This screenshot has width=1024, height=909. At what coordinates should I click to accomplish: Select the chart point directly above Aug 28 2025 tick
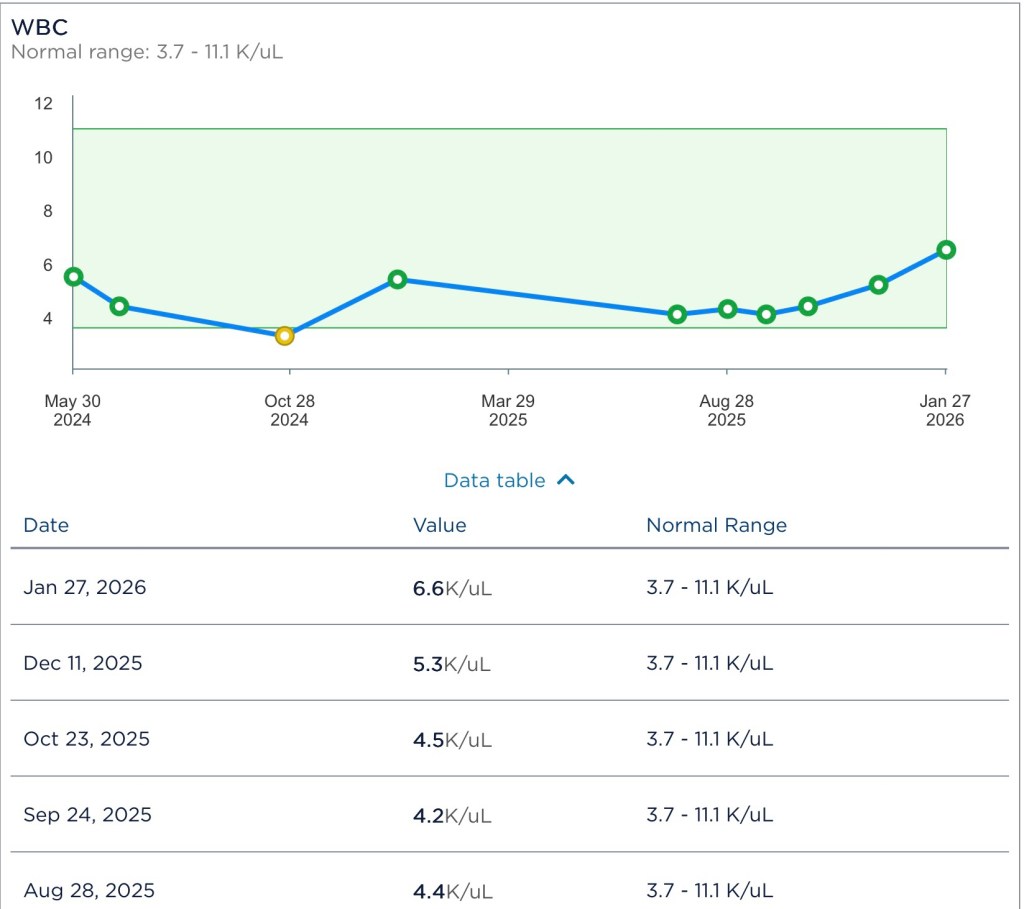[x=727, y=309]
